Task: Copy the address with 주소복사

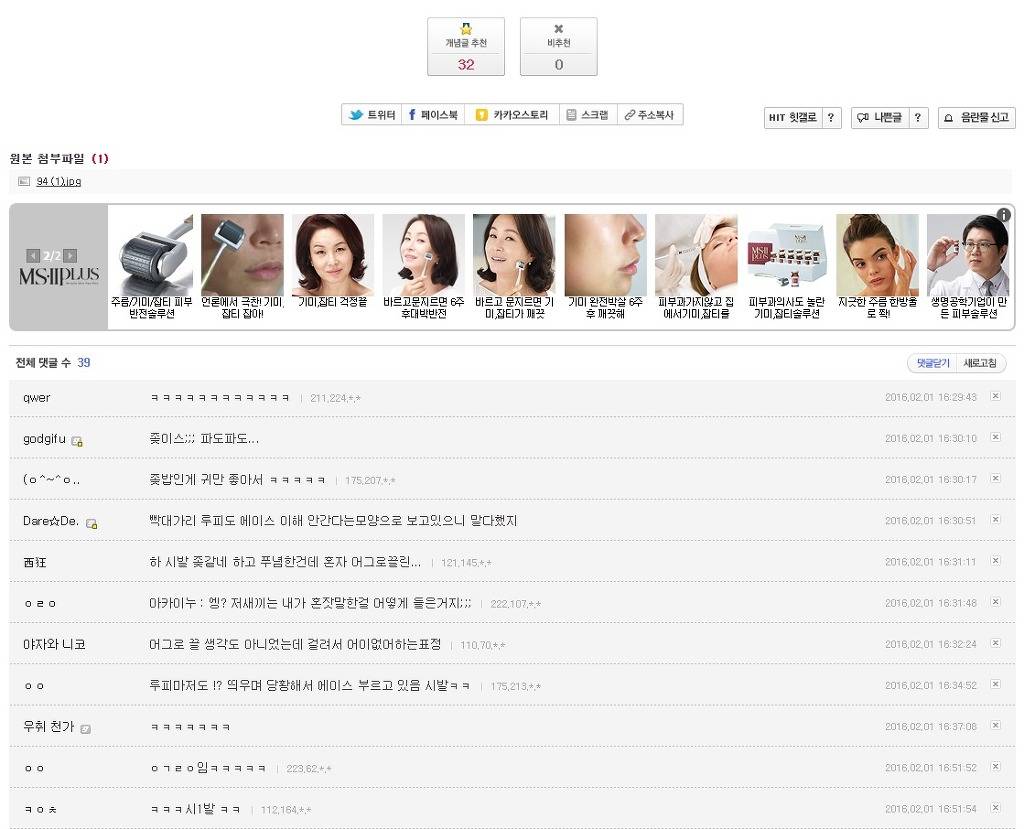Action: pos(649,115)
